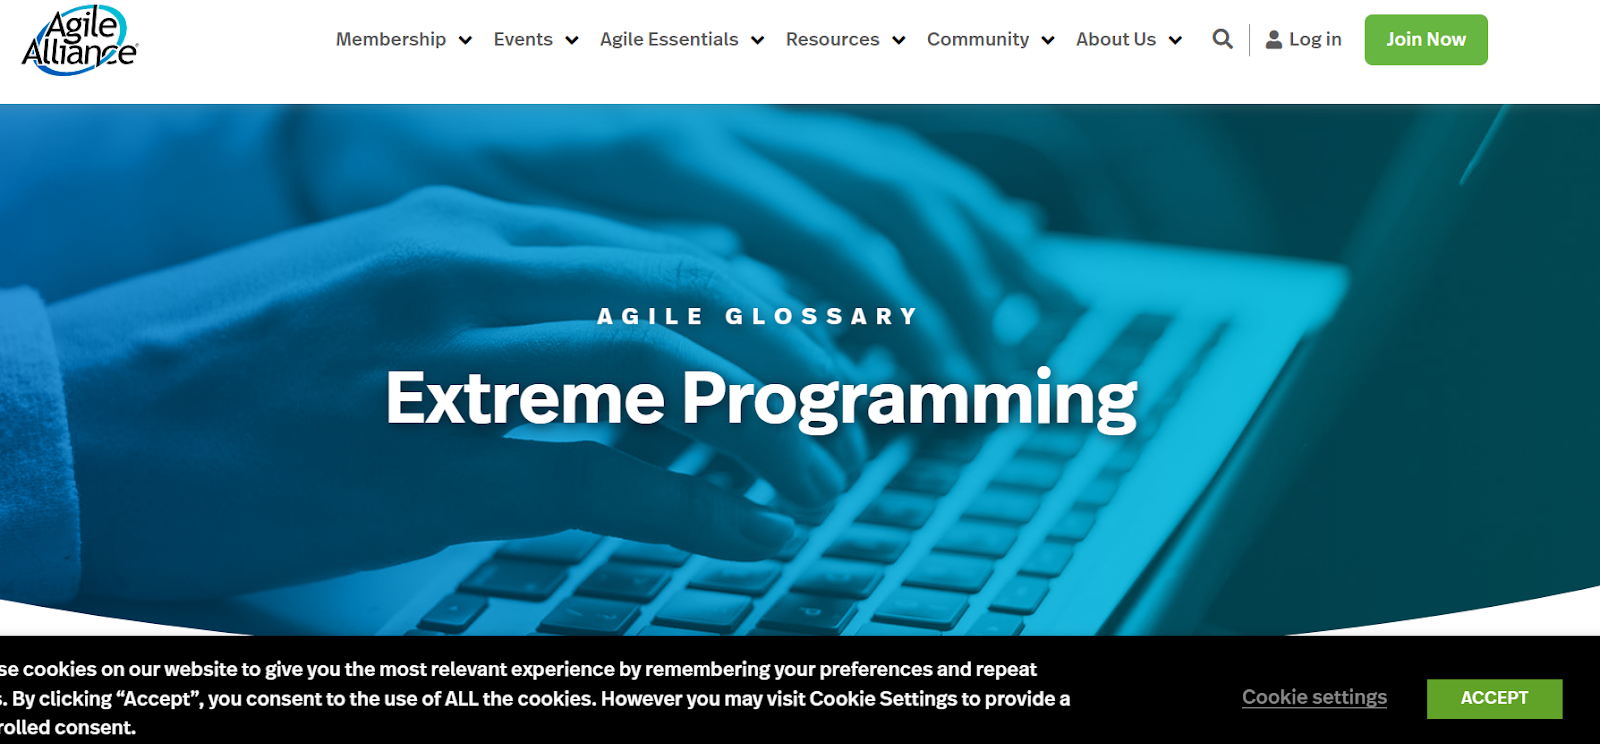Open the Membership menu
1600x744 pixels.
click(391, 39)
